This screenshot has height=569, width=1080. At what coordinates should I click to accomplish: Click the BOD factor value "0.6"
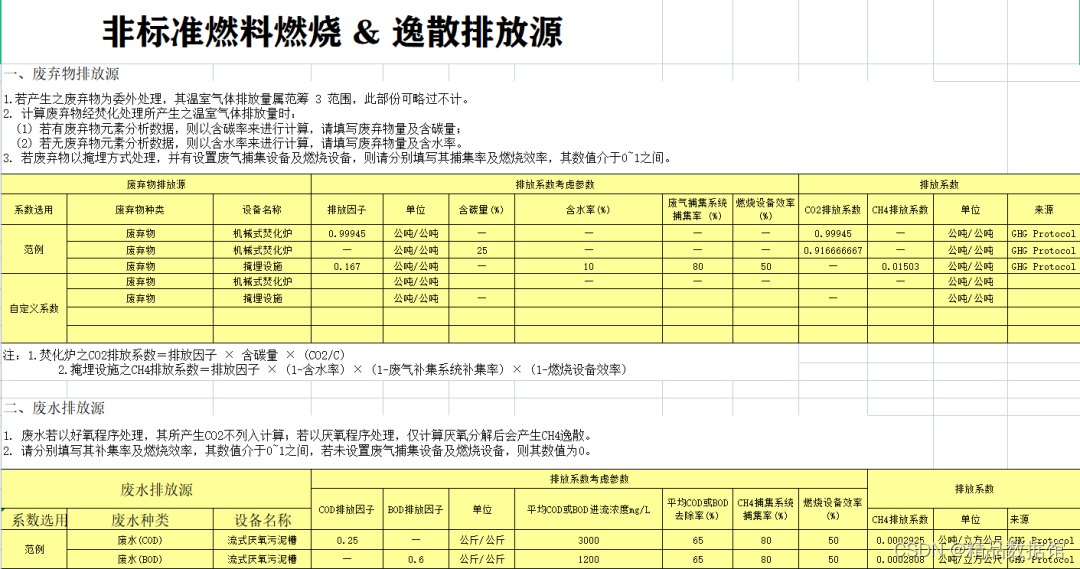415,559
